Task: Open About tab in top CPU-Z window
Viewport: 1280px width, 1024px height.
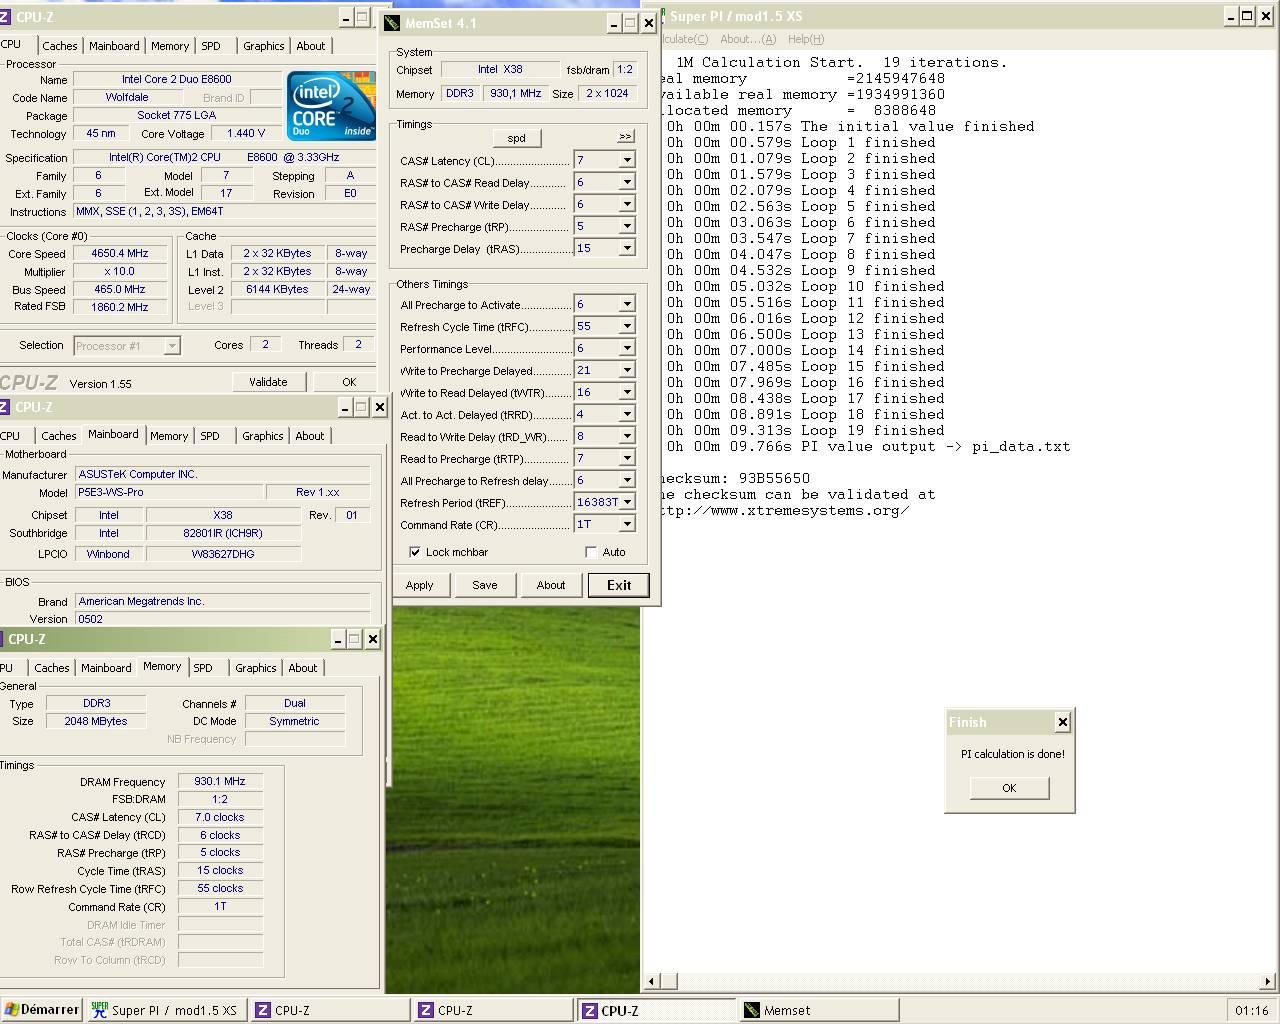Action: coord(310,46)
